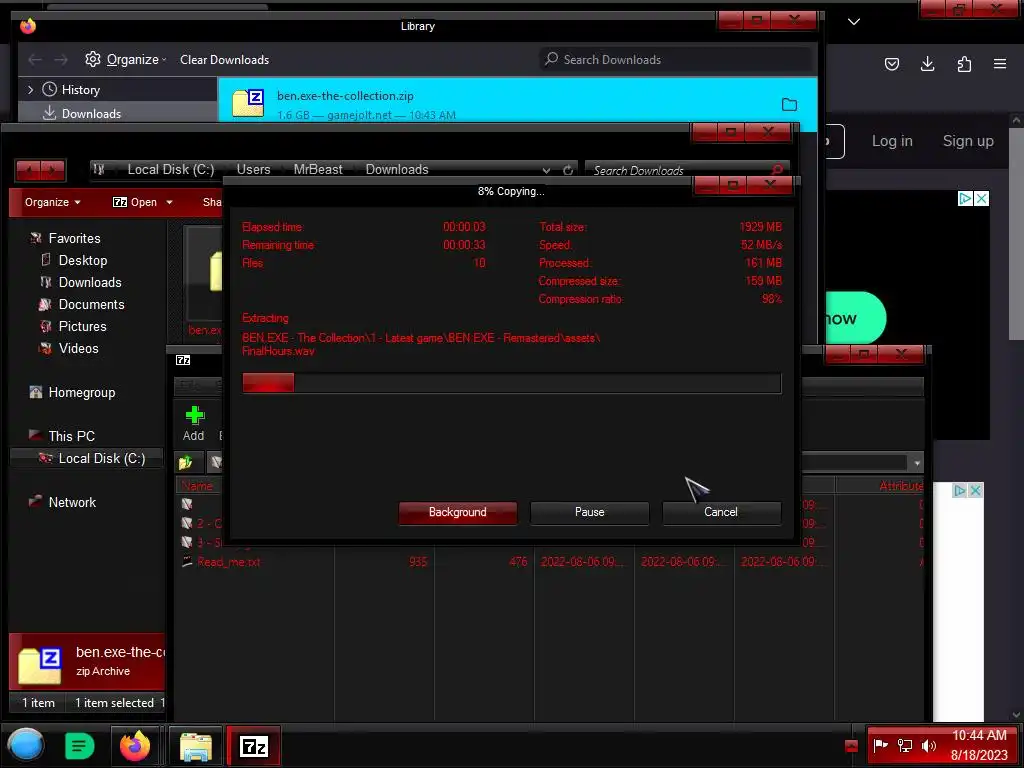The image size is (1024, 768).
Task: Refresh the Explorer folder view
Action: [x=568, y=170]
